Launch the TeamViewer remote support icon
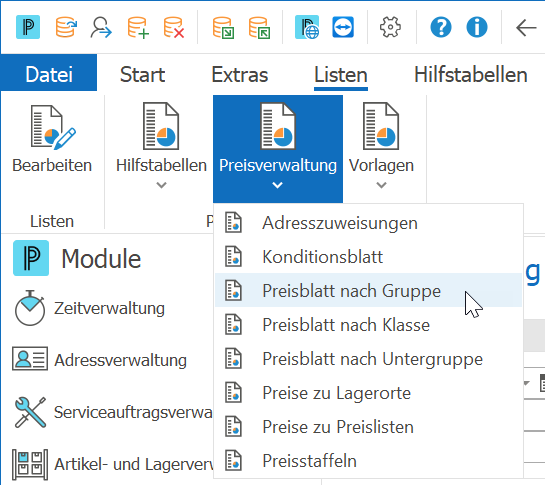Viewport: 545px width, 485px height. (x=343, y=27)
